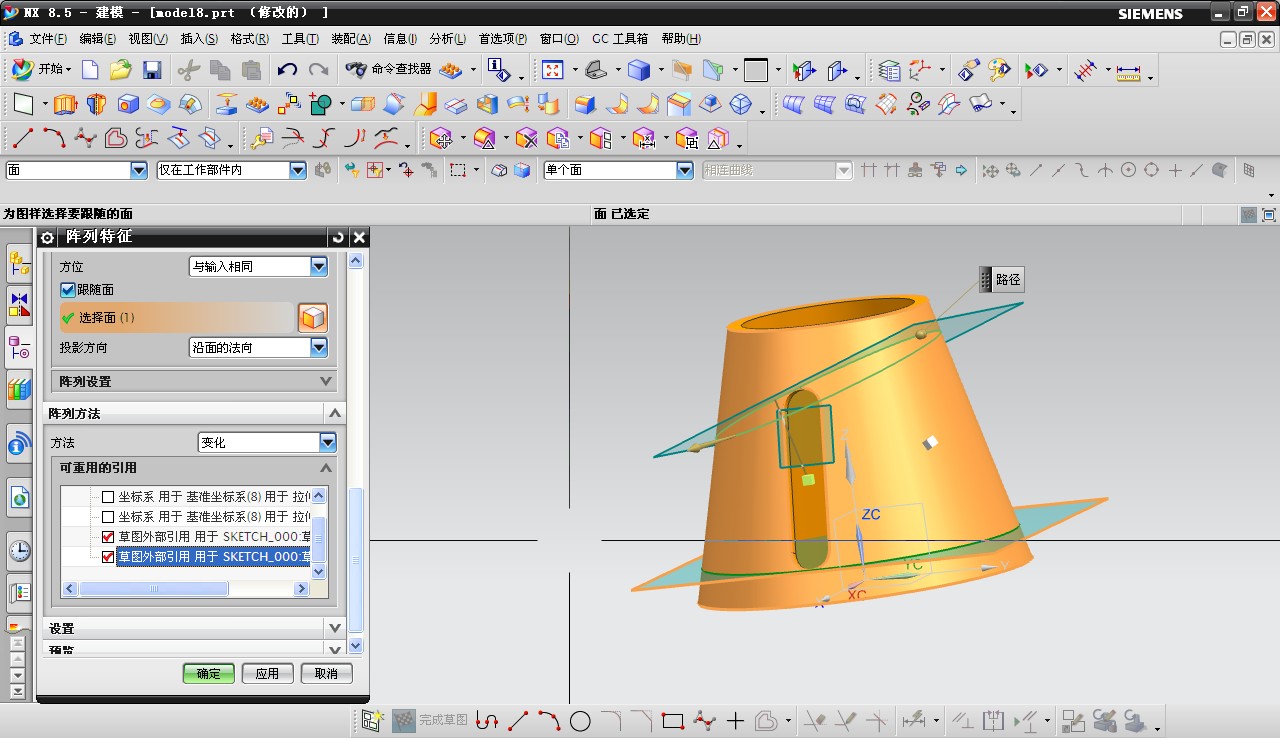This screenshot has height=738, width=1280.
Task: Collapse the 可重用的引用 section
Action: pyautogui.click(x=194, y=468)
